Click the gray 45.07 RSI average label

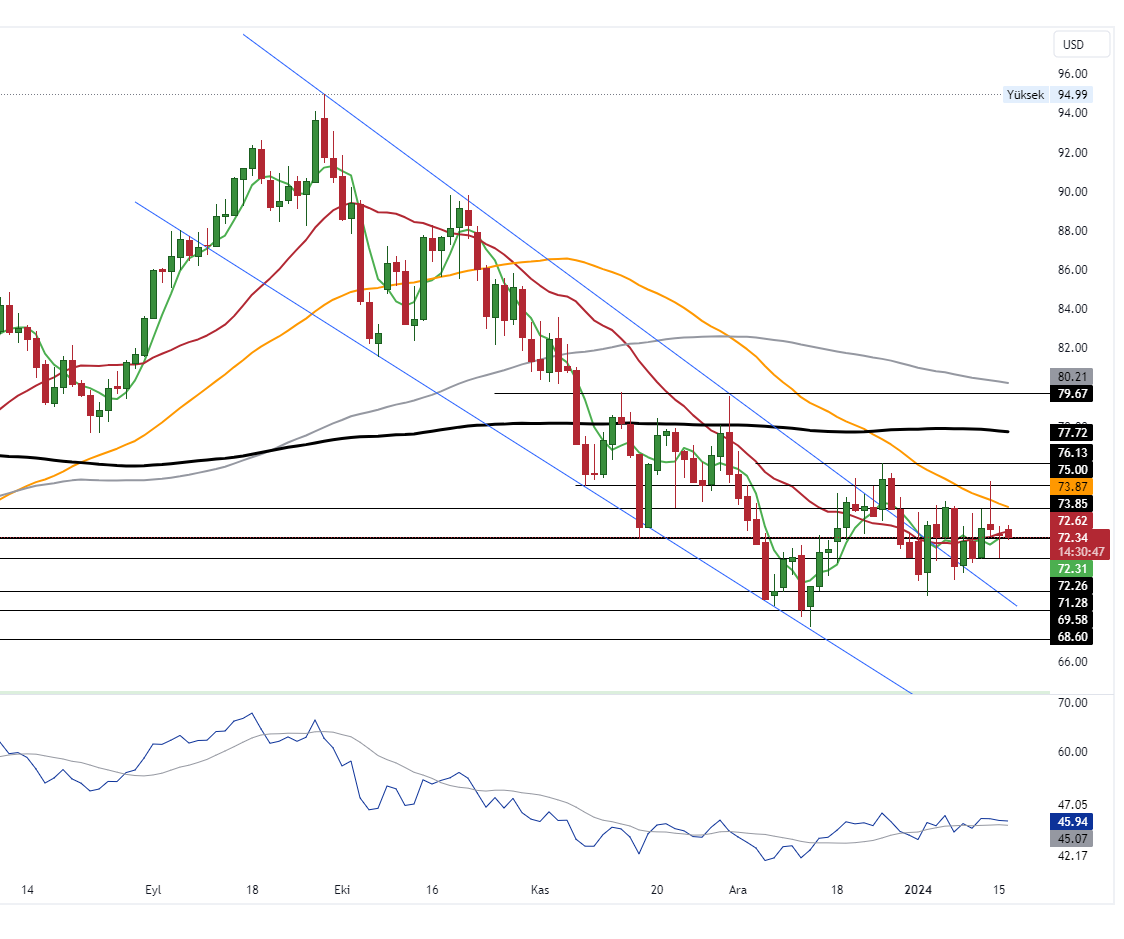1071,839
